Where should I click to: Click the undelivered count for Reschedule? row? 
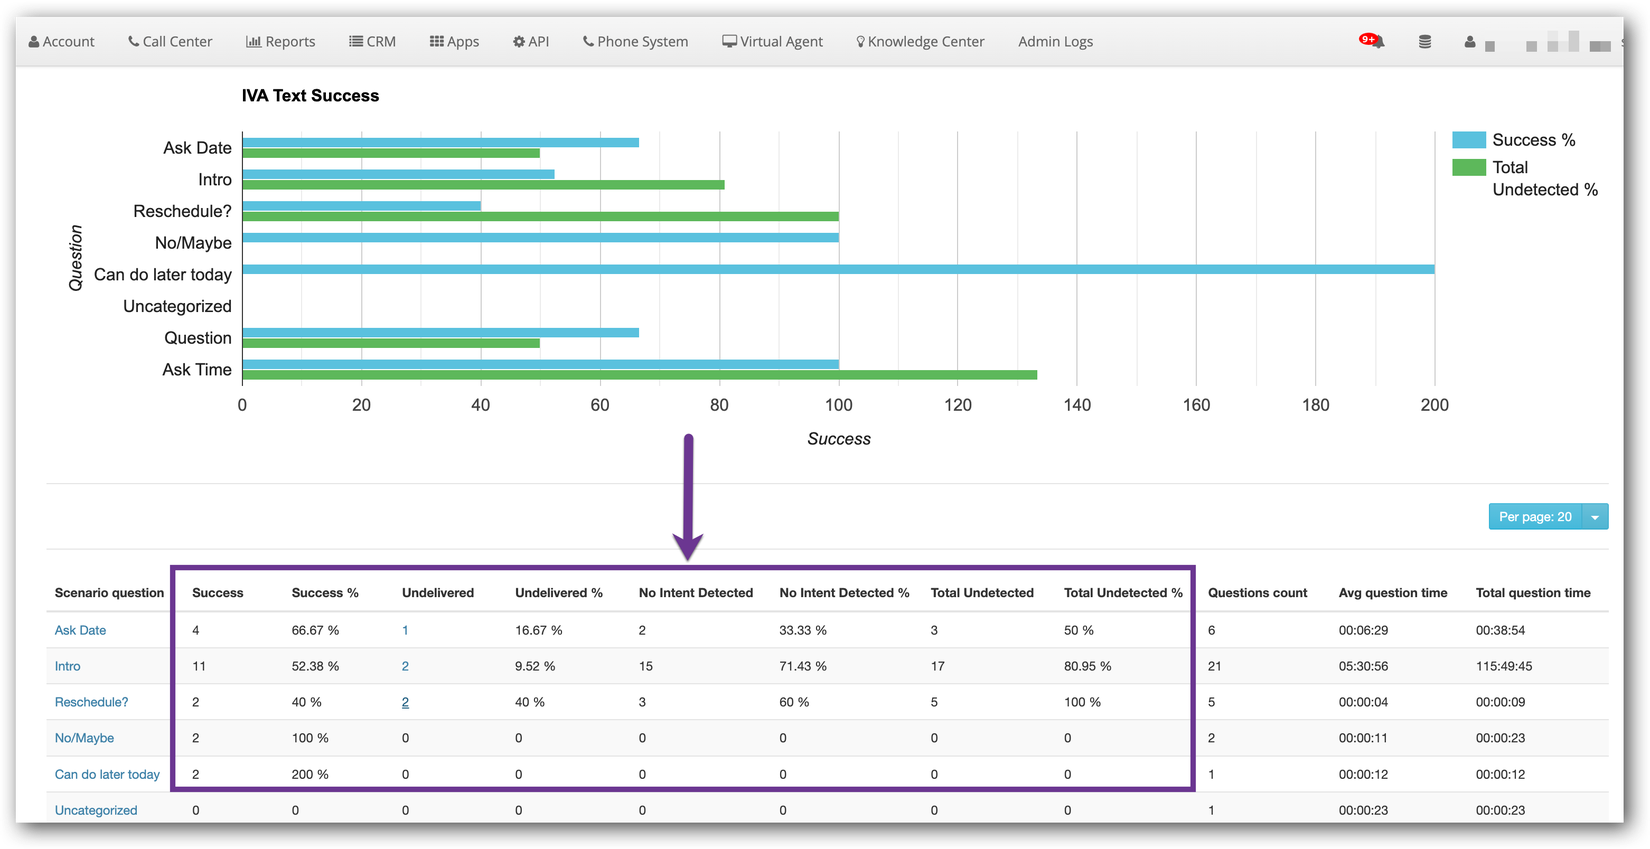point(405,702)
